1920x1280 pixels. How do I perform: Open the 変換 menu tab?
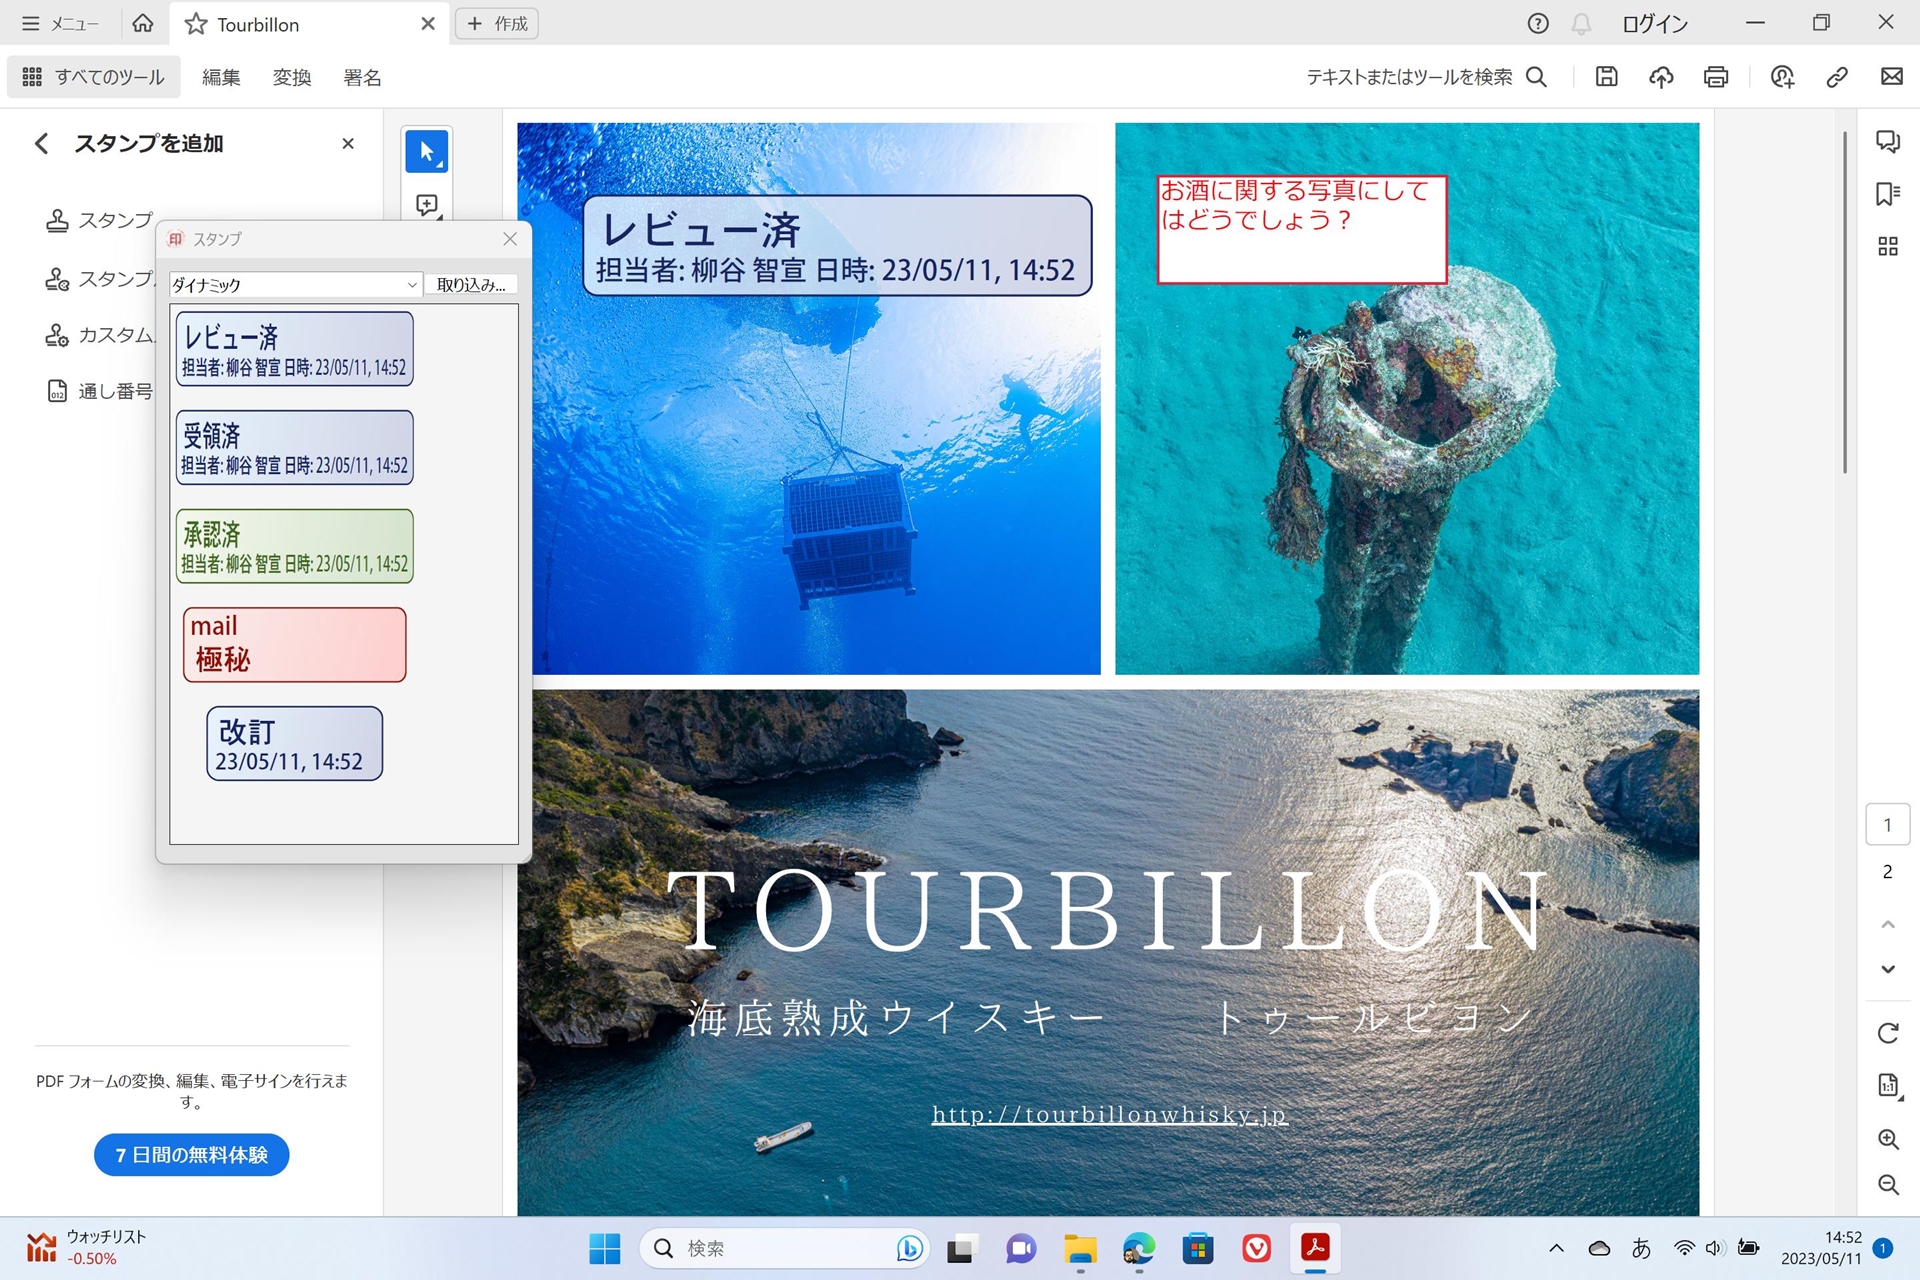[292, 78]
